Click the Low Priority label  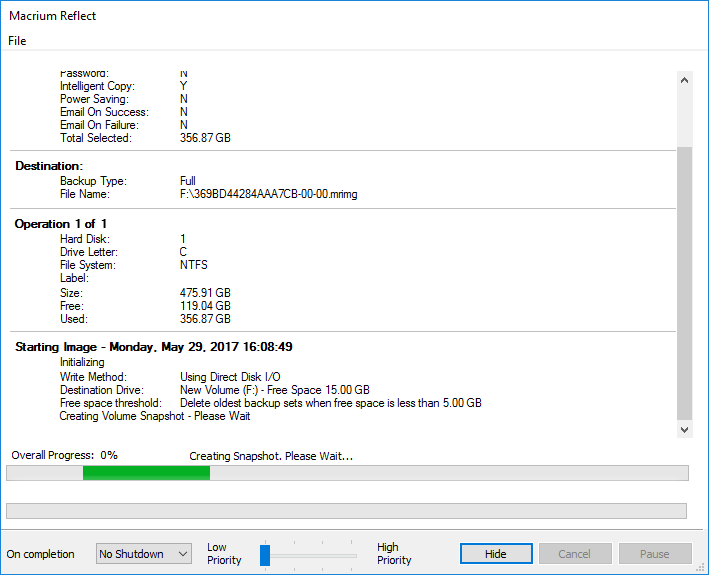click(224, 554)
